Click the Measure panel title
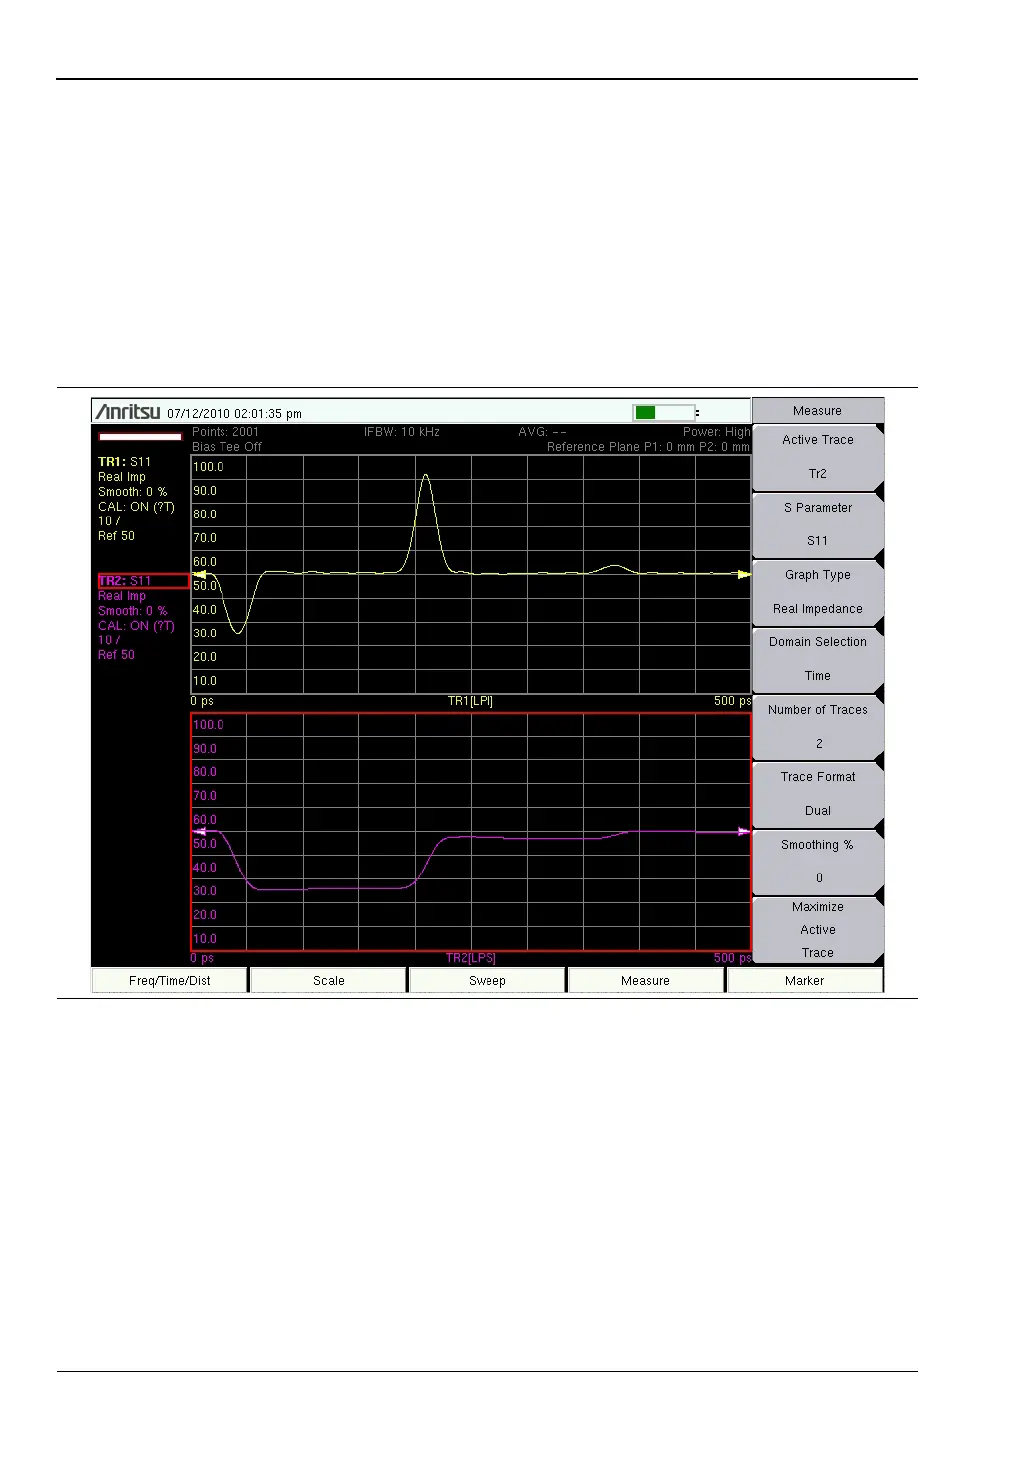 pos(818,411)
